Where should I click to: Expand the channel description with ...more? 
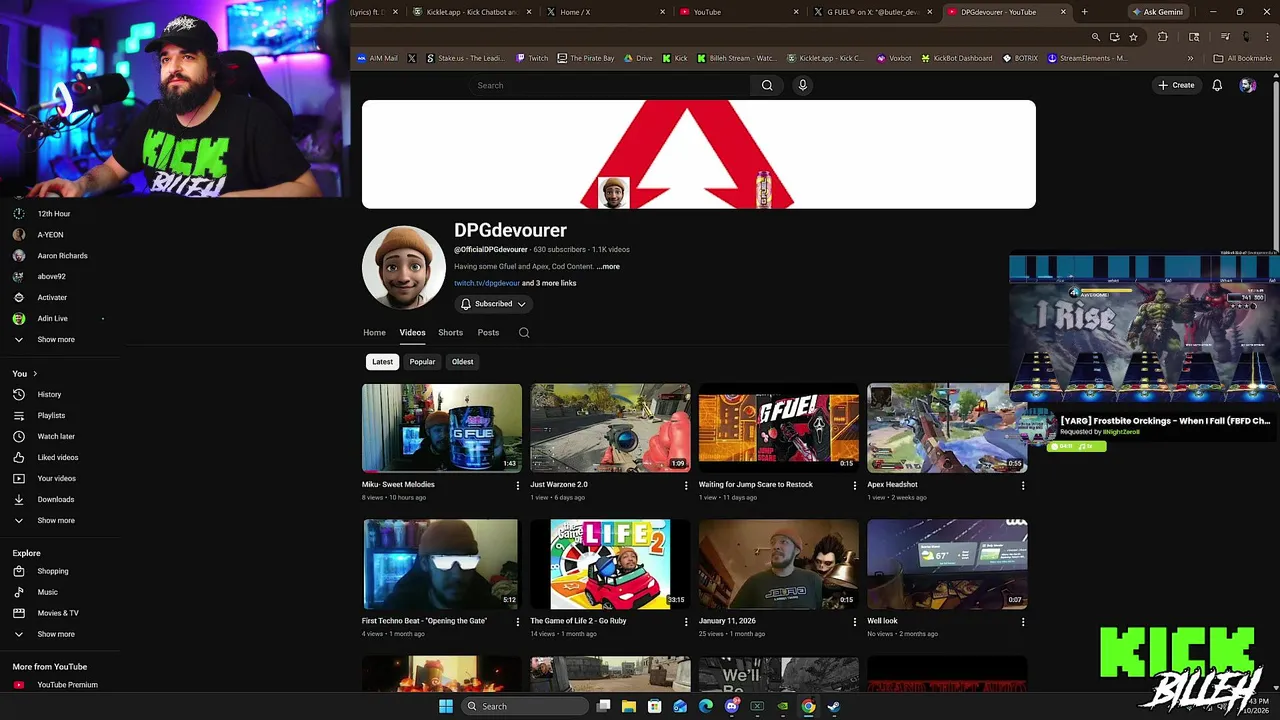click(608, 267)
